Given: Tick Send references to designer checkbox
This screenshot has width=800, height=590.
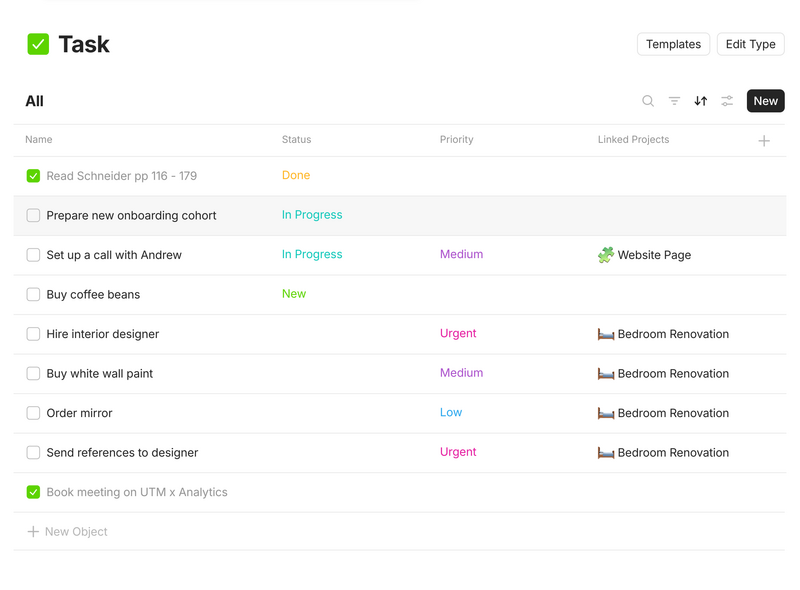Looking at the screenshot, I should [x=33, y=453].
